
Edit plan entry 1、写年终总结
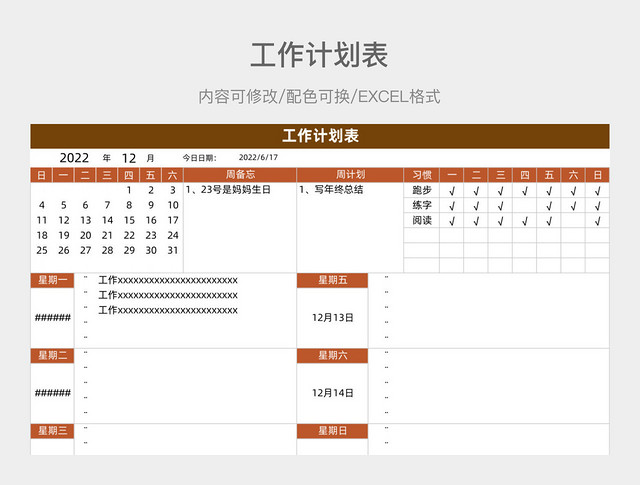coord(331,190)
